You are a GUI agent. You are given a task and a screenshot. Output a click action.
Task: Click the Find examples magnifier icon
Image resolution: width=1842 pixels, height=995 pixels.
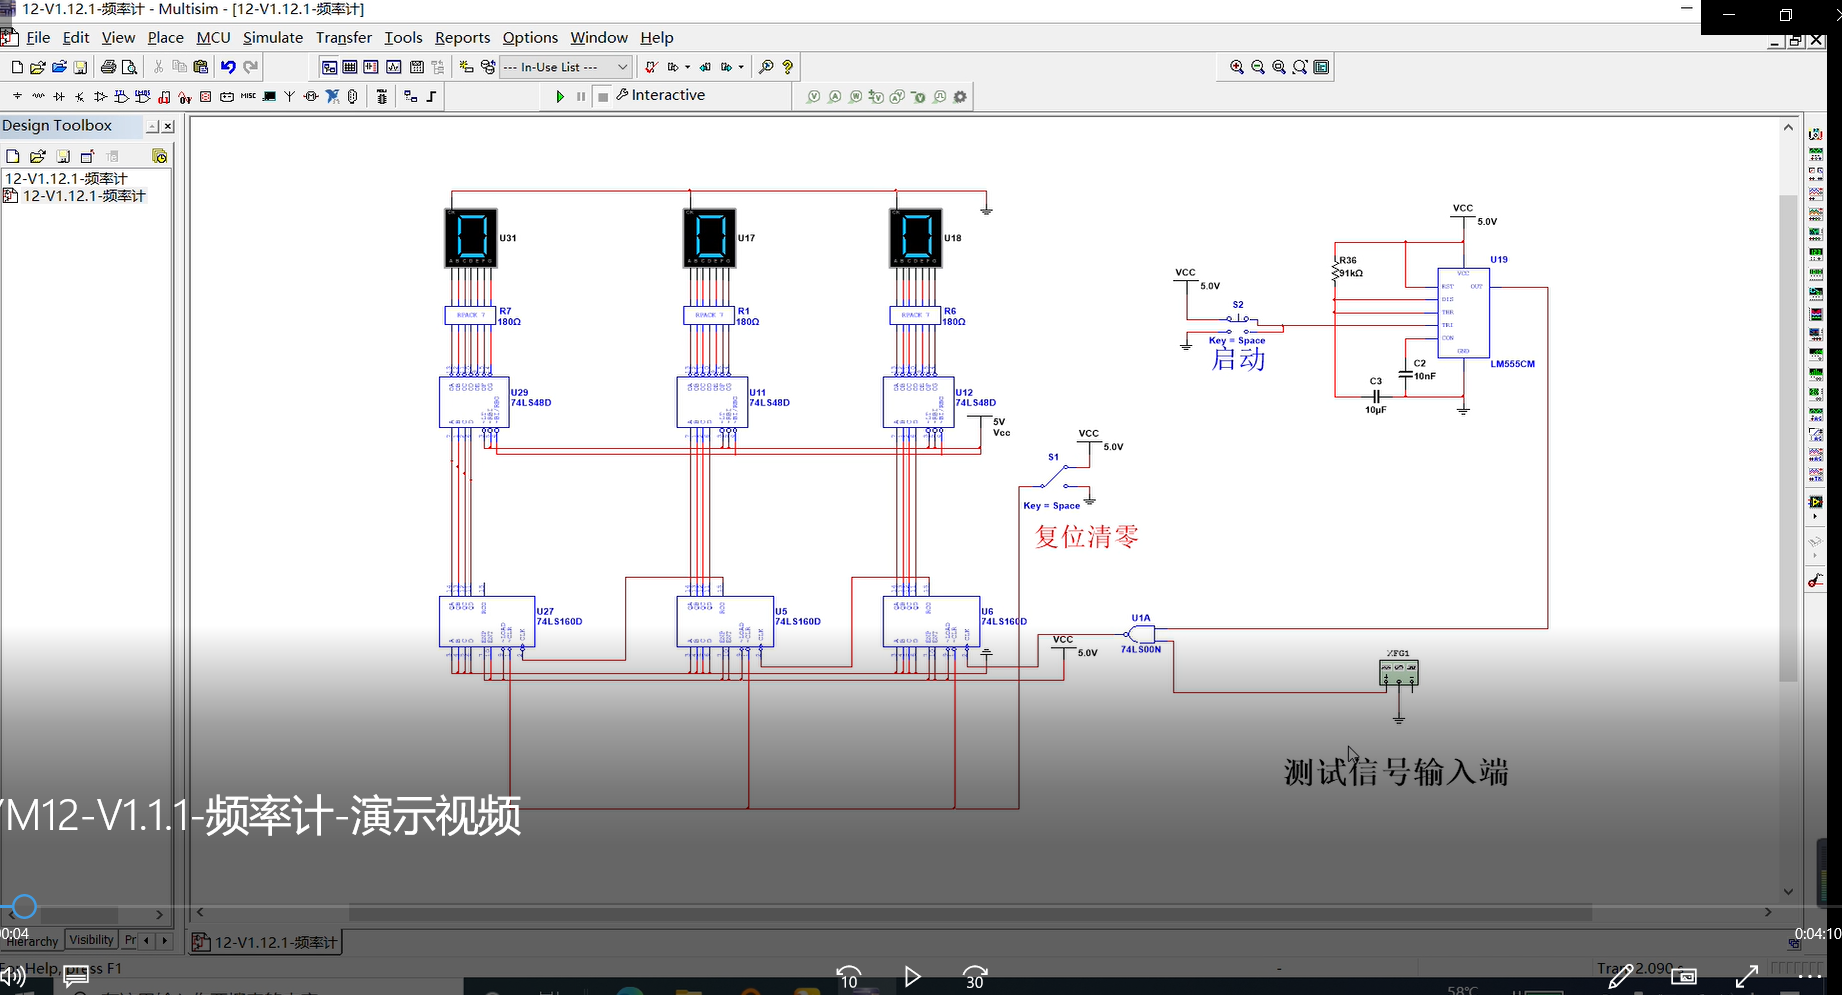[766, 67]
